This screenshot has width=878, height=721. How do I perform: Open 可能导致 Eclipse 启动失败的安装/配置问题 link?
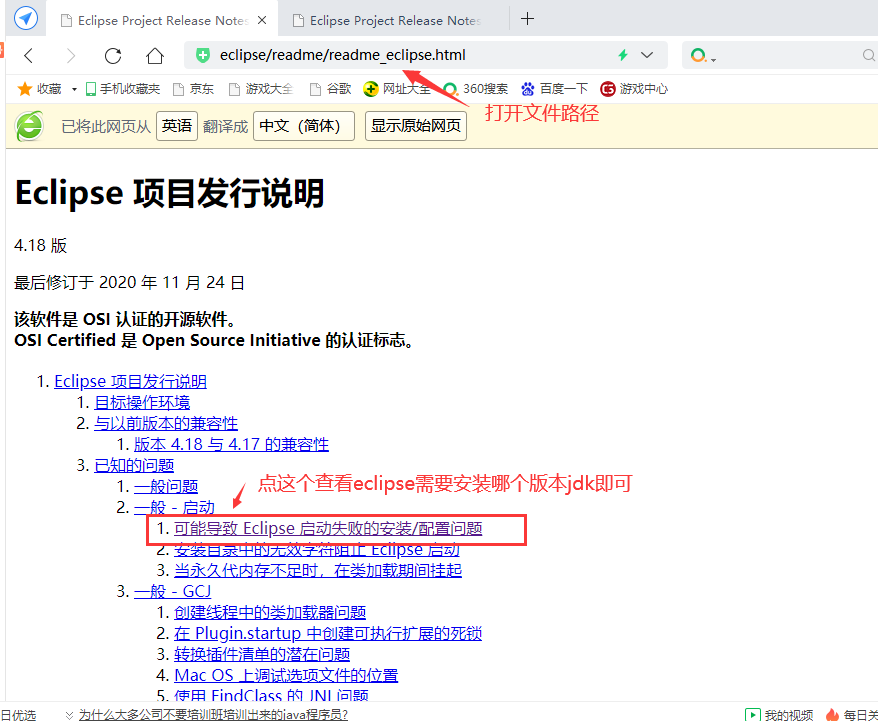pos(328,528)
